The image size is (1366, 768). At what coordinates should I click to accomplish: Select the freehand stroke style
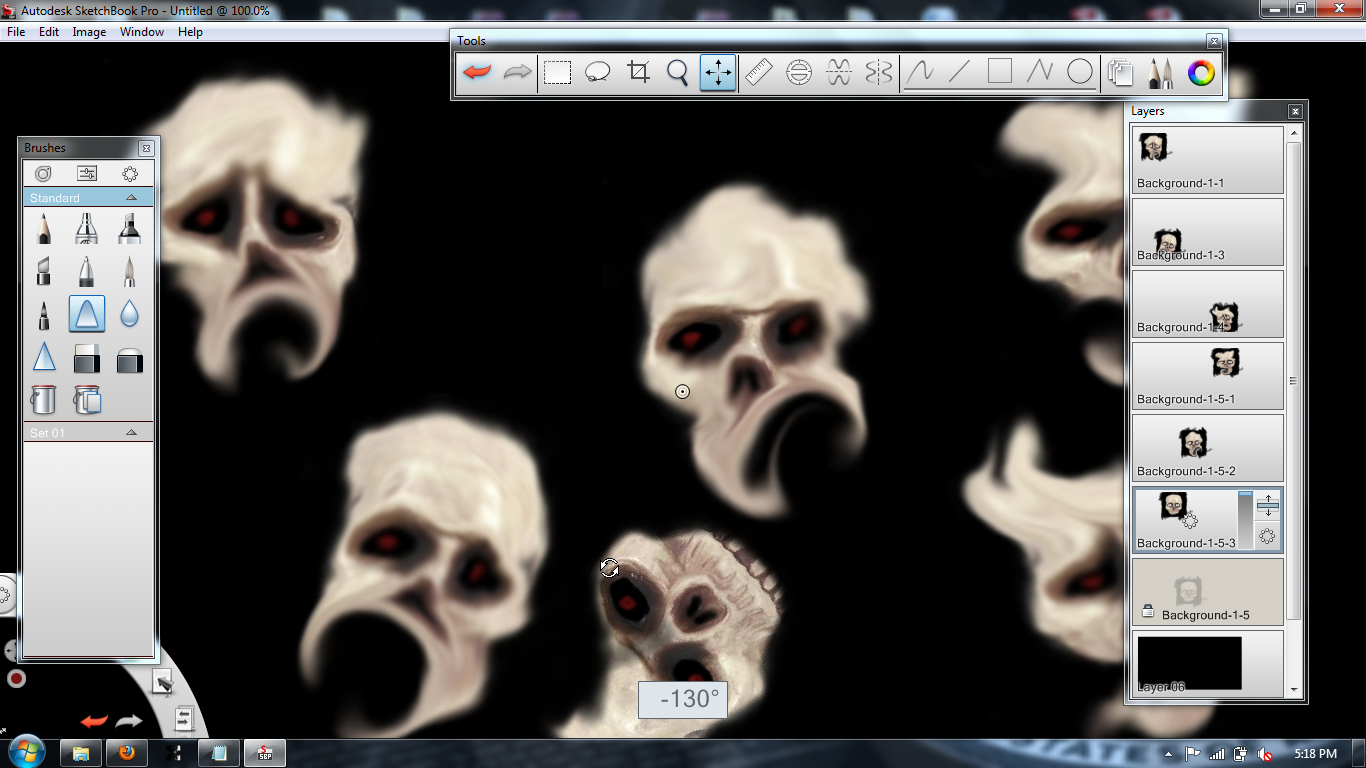point(920,73)
